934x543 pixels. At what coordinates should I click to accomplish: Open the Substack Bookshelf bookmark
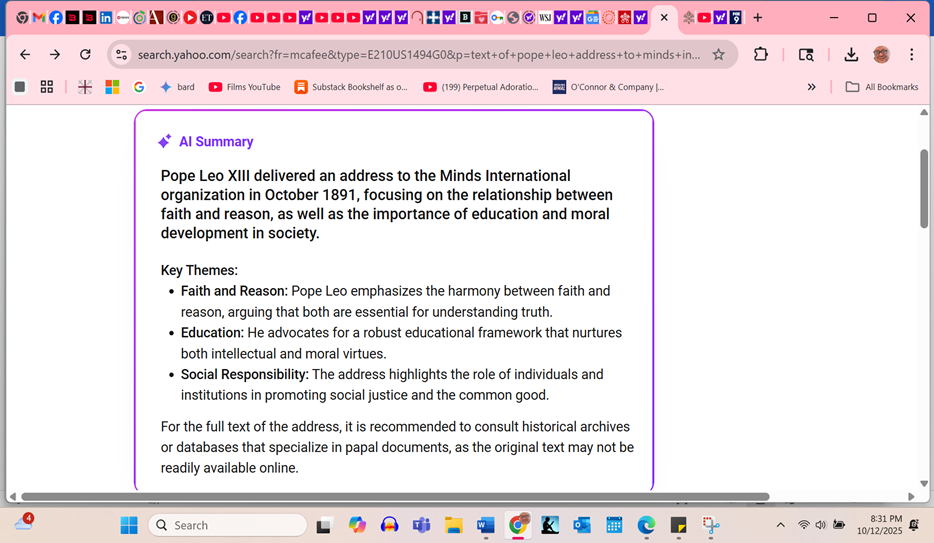point(351,87)
